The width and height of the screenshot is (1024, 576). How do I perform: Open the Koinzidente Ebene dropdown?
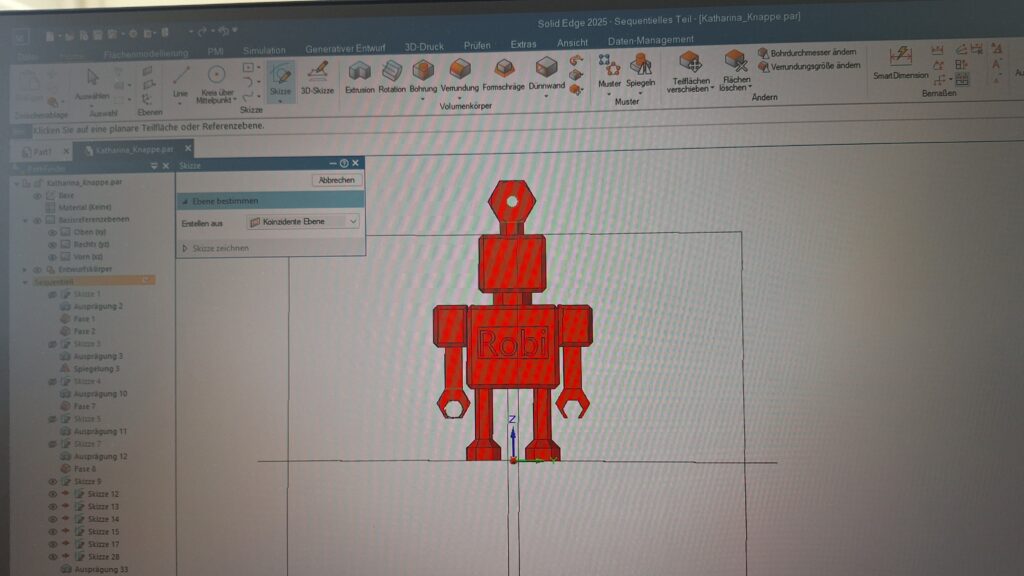click(352, 222)
